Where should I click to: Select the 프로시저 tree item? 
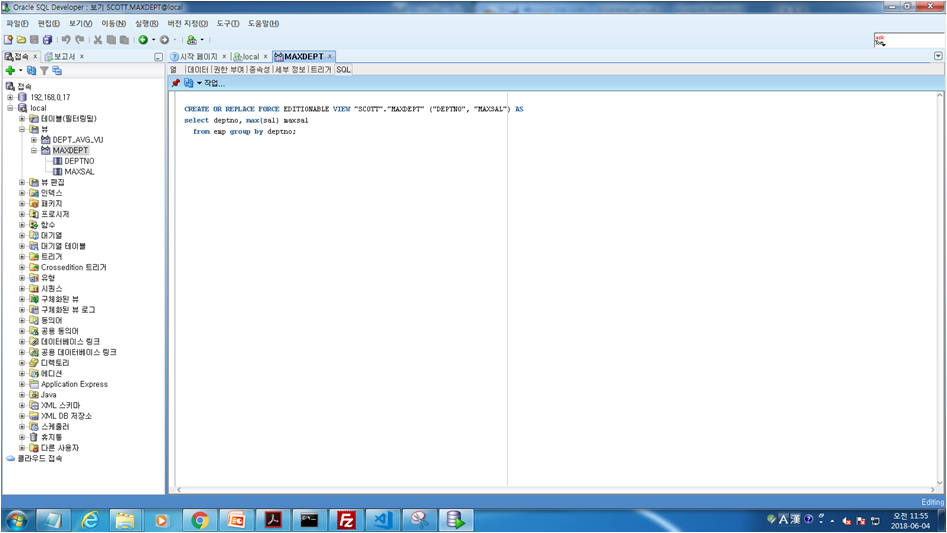(x=55, y=214)
